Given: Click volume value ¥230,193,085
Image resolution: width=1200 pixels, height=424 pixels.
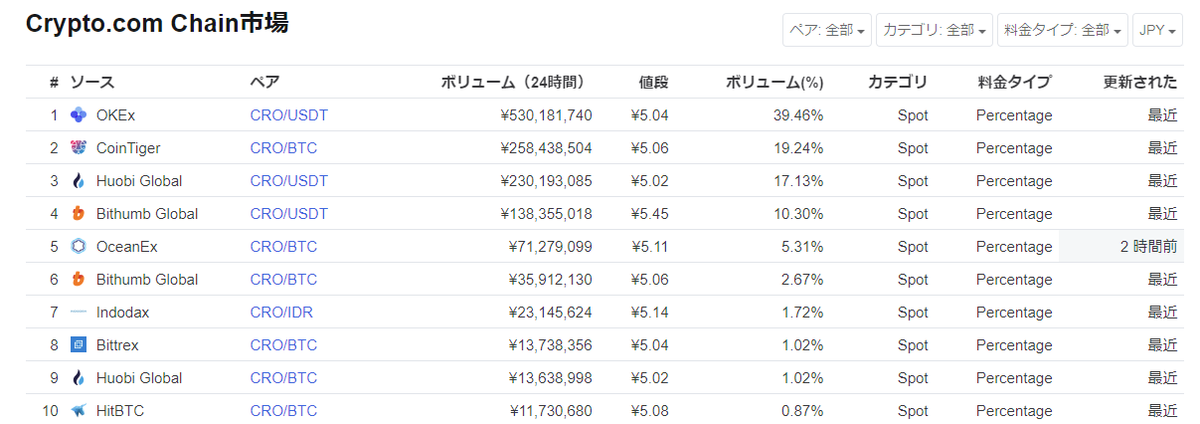Looking at the screenshot, I should click(x=546, y=181).
